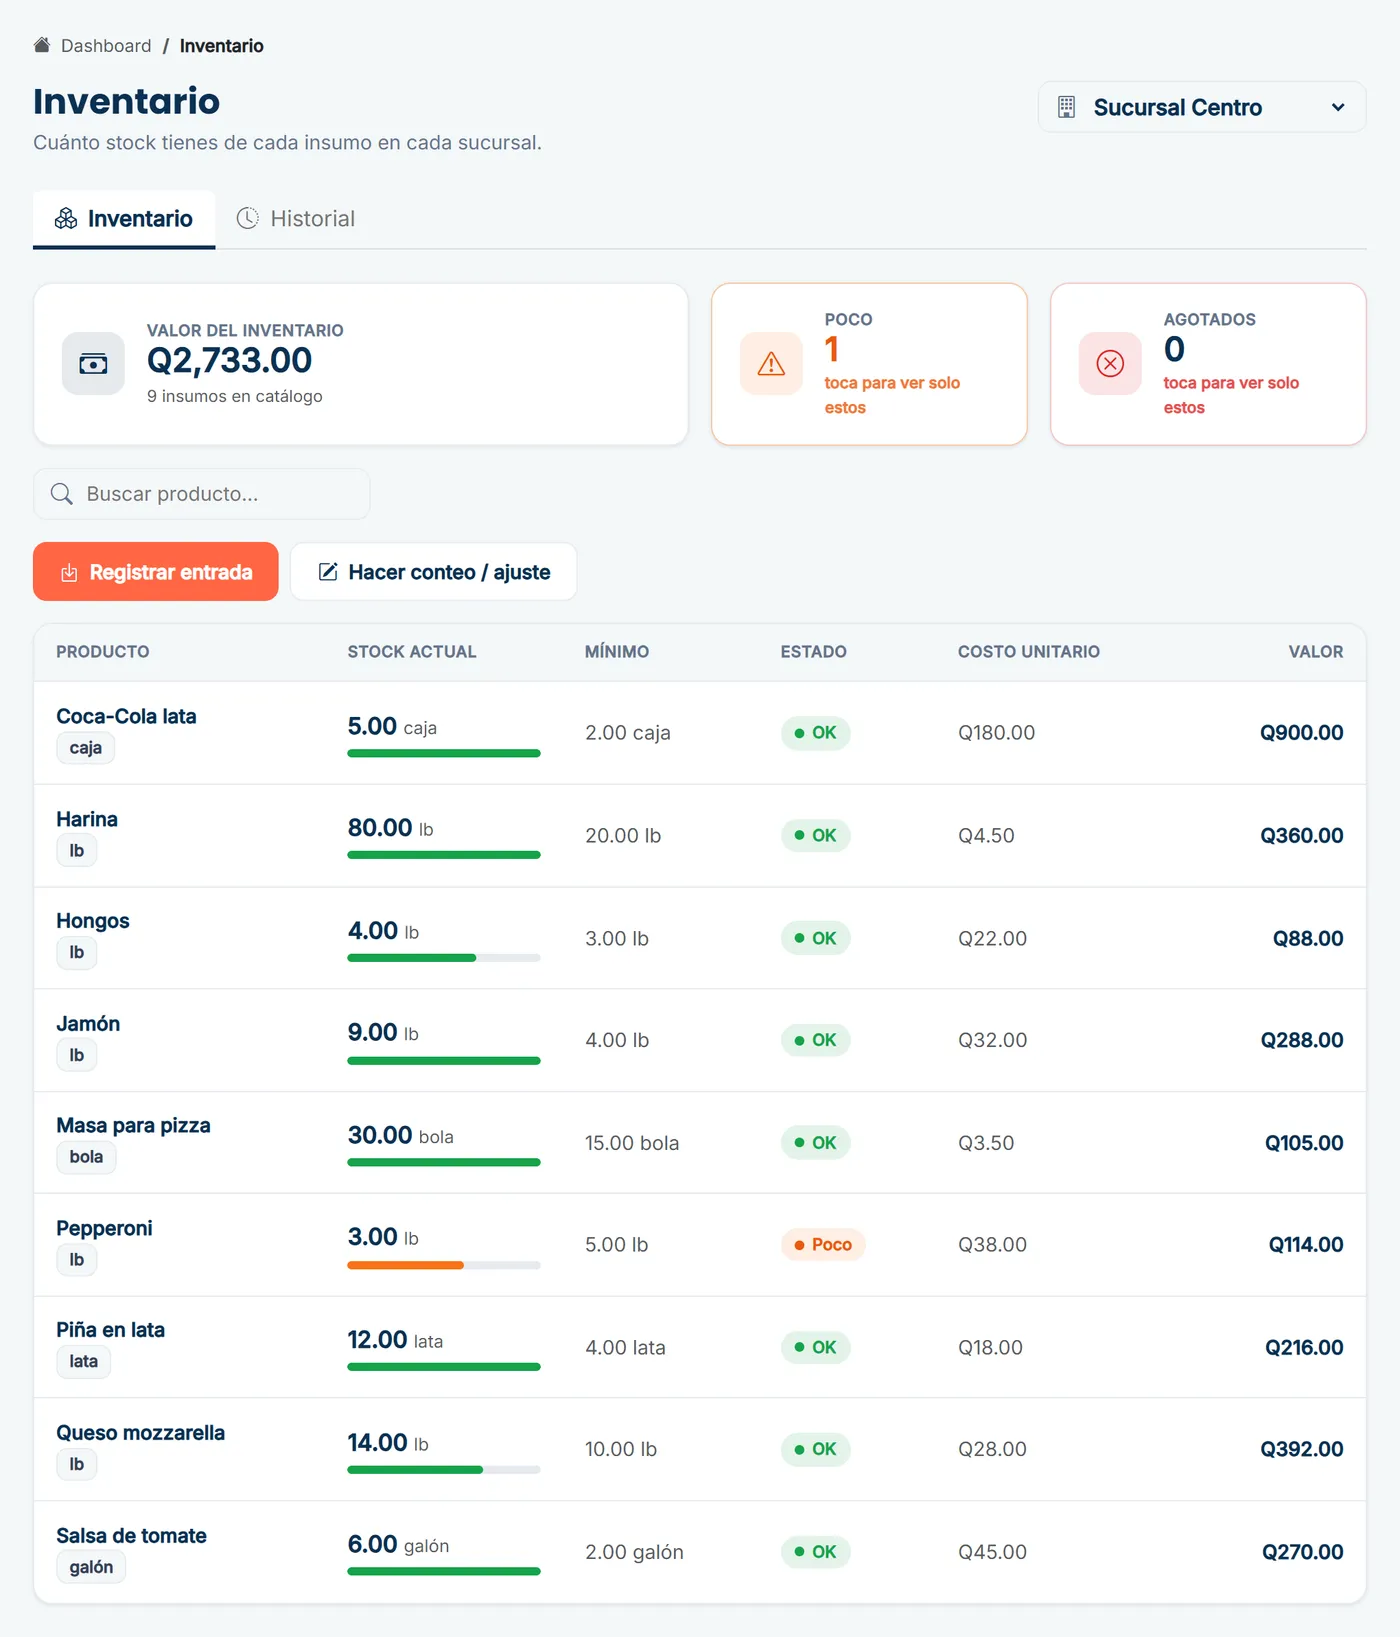Click the Q392.00 value for Queso mozzarella
This screenshot has height=1637, width=1400.
pos(1301,1449)
